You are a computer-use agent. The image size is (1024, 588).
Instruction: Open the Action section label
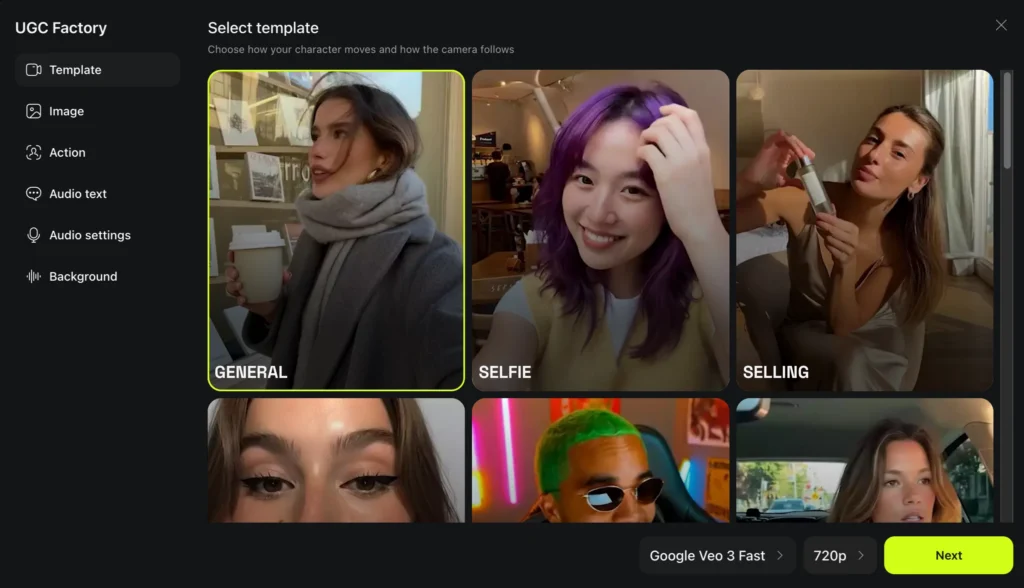point(68,153)
